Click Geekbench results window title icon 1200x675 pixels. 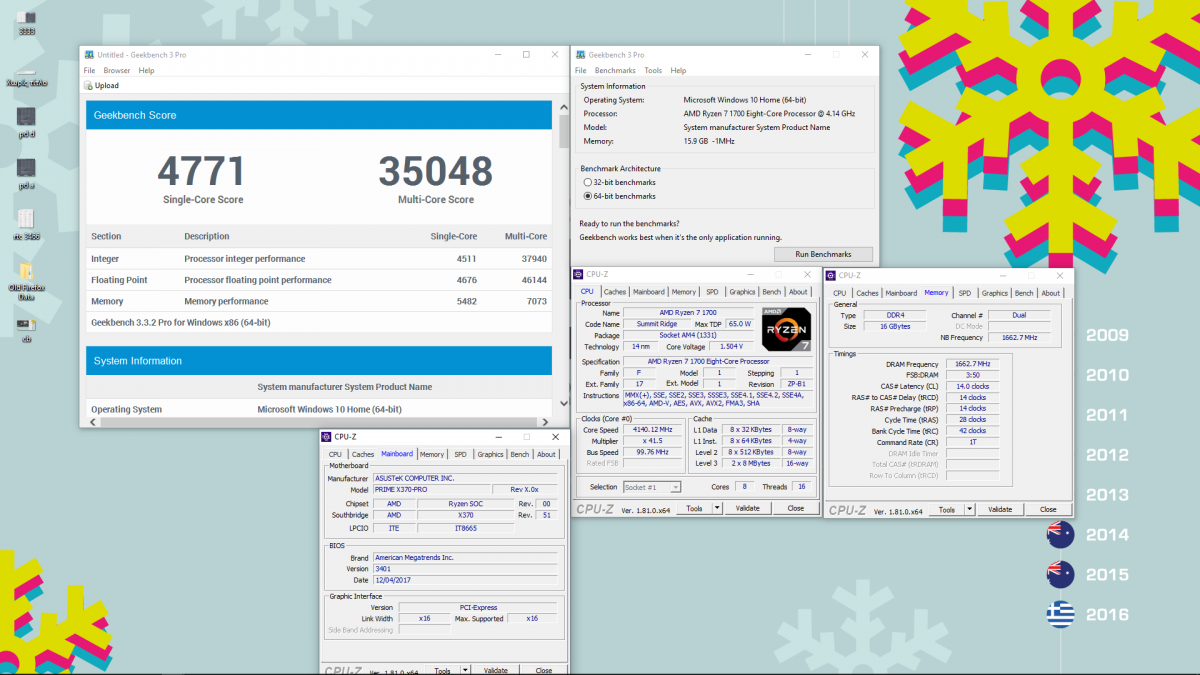(x=89, y=54)
